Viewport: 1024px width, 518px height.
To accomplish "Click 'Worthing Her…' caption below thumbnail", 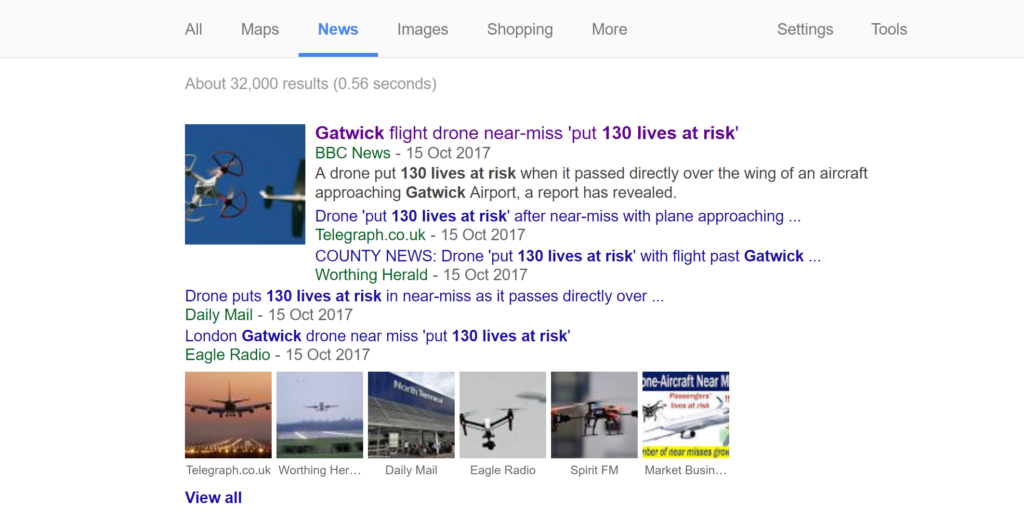I will 319,470.
